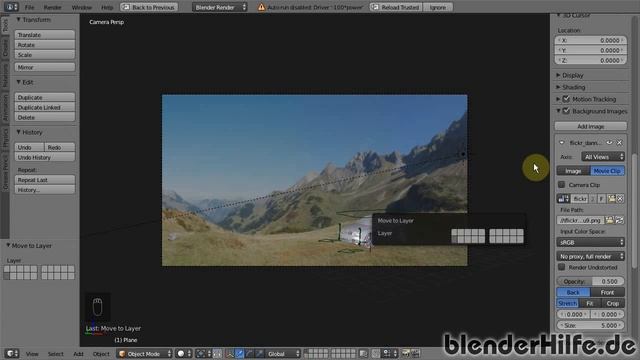Screen dimensions: 640x360
Task: Adjust the Opacity slider
Action: [591, 281]
